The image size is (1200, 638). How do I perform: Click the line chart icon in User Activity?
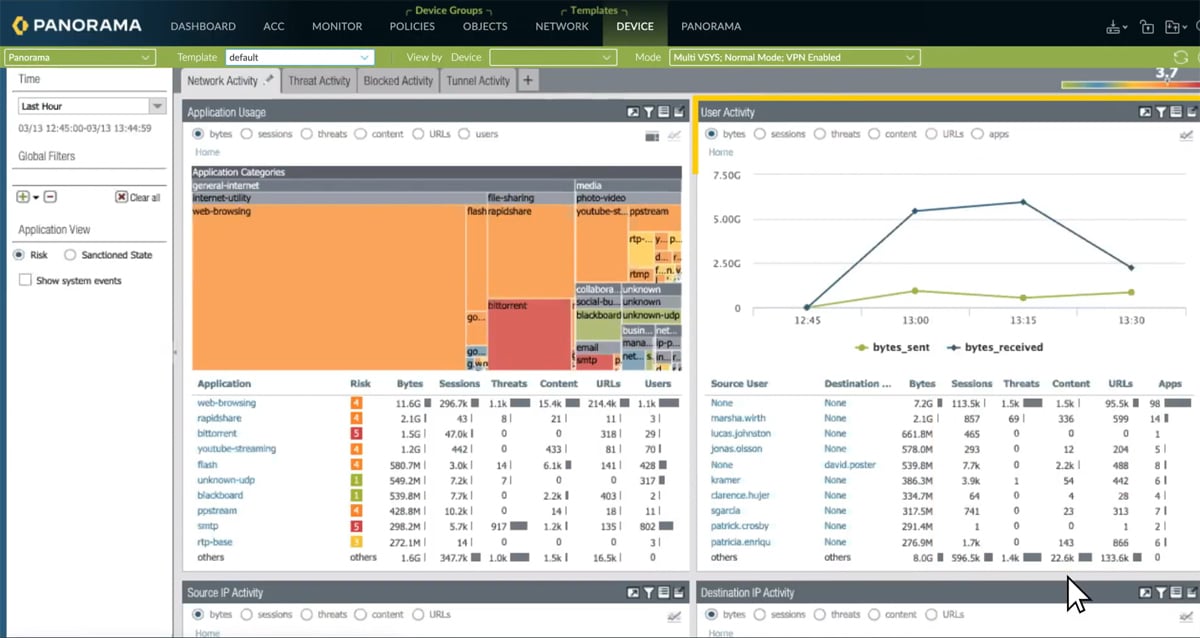(1187, 135)
